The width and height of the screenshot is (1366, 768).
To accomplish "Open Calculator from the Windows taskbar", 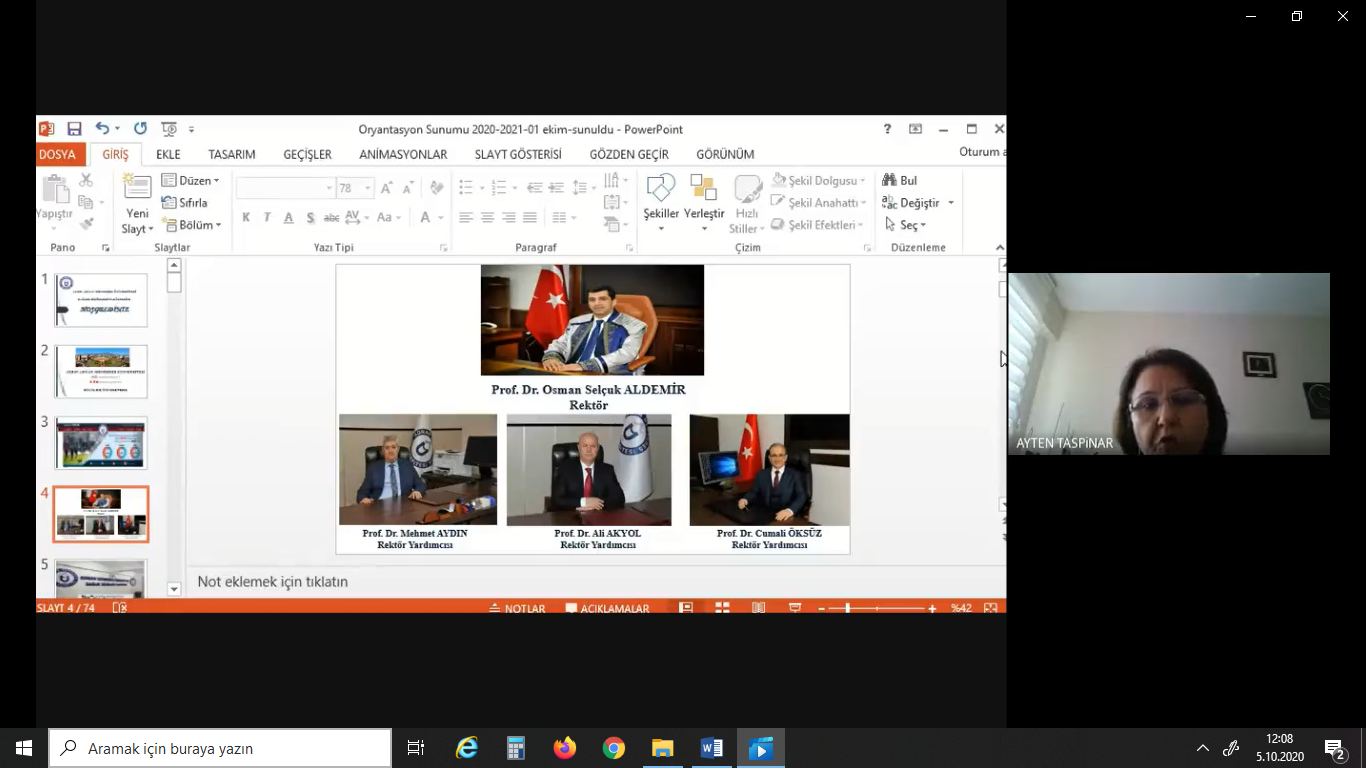I will pyautogui.click(x=516, y=748).
